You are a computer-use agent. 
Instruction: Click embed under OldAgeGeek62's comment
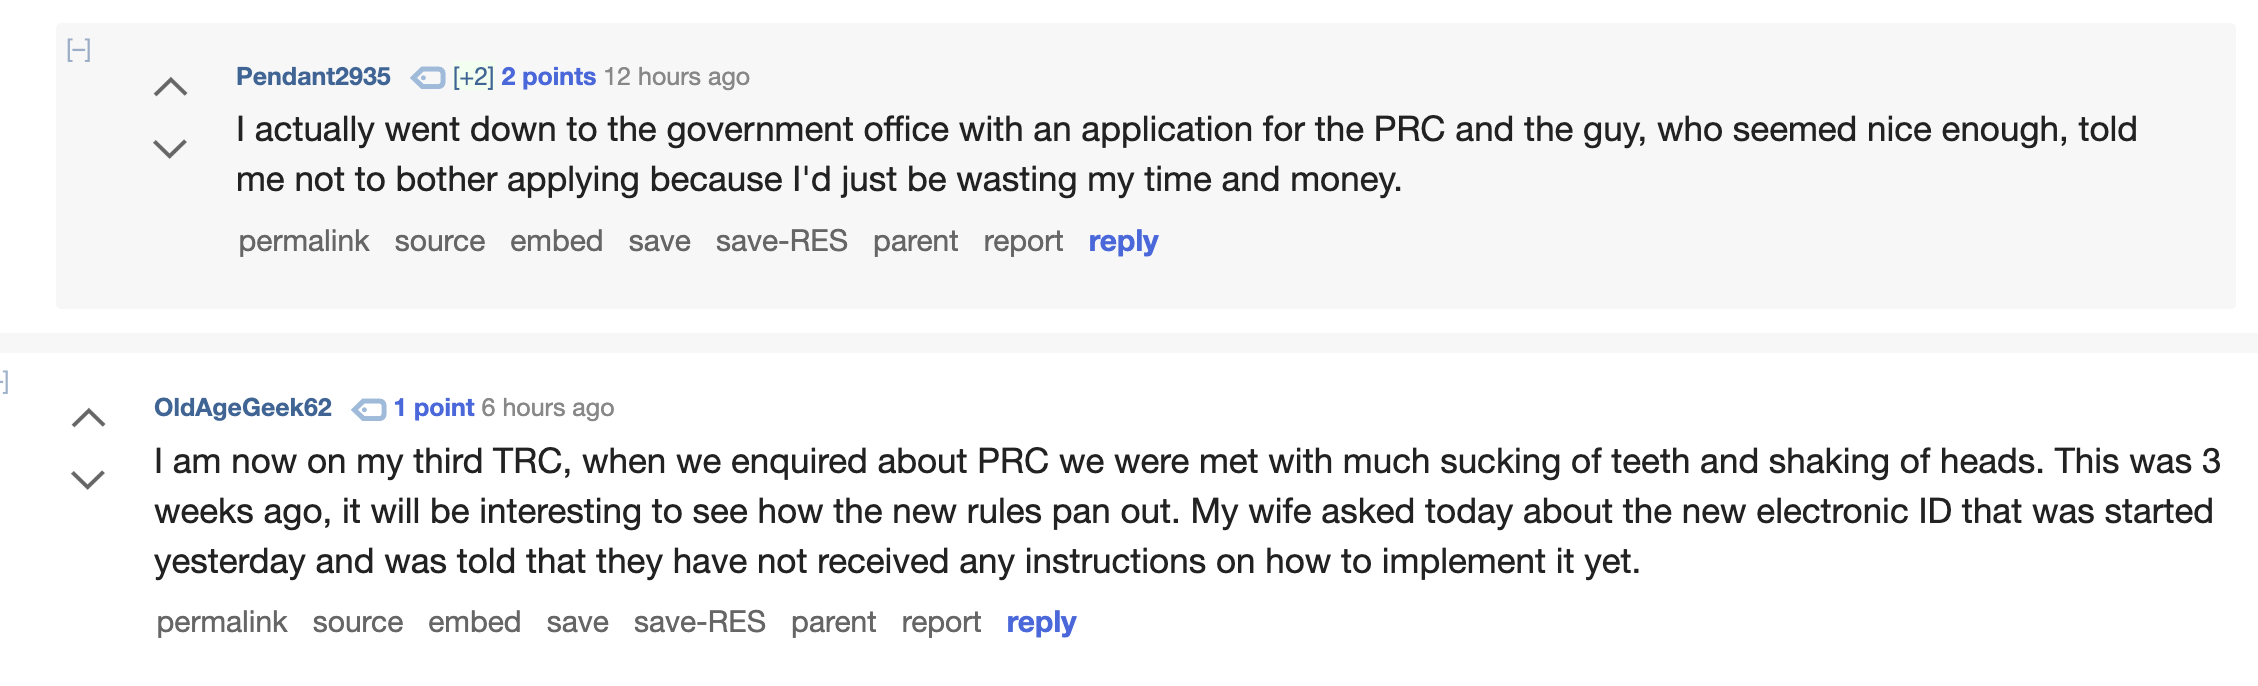474,623
